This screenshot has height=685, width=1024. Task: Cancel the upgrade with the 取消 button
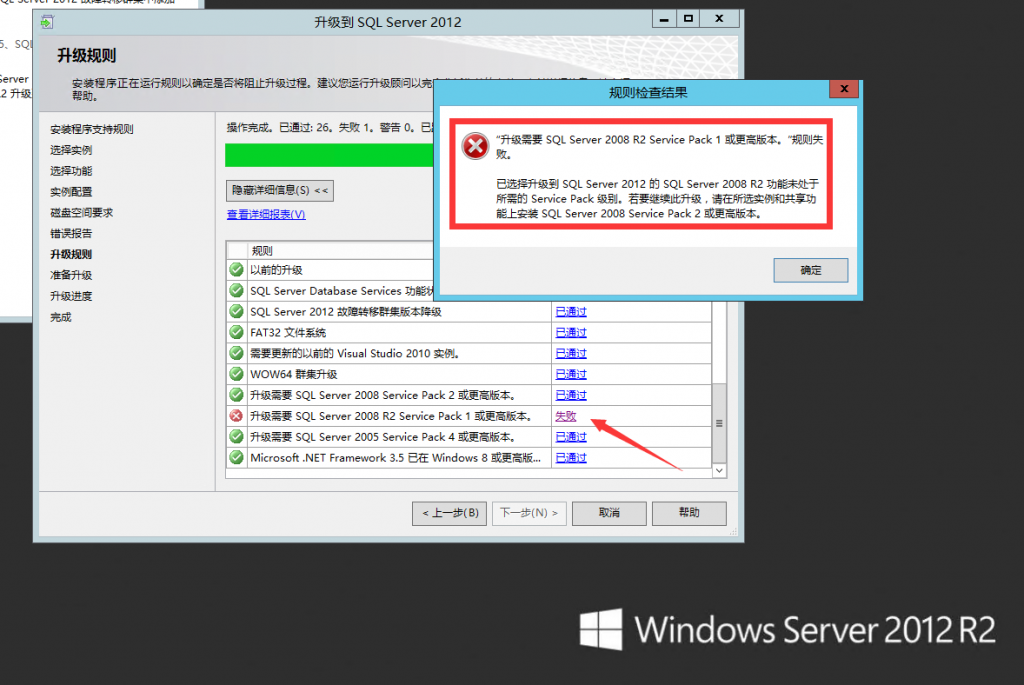(x=608, y=513)
